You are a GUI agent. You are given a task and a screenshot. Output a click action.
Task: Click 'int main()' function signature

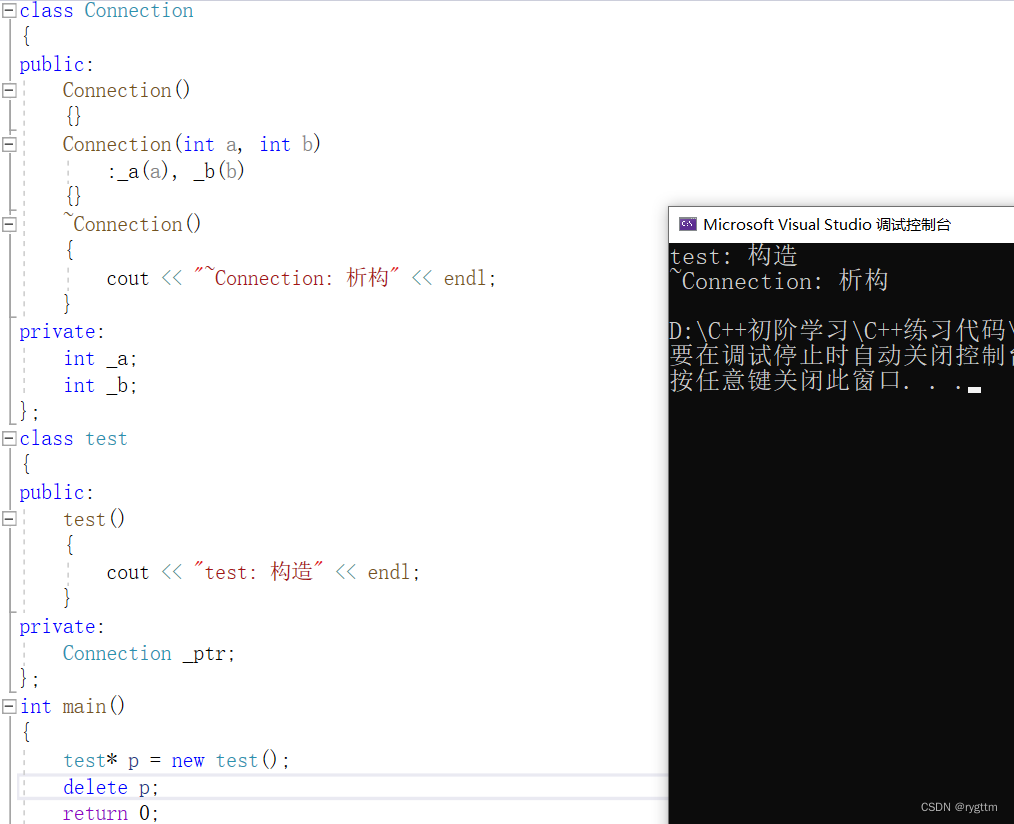pos(72,706)
